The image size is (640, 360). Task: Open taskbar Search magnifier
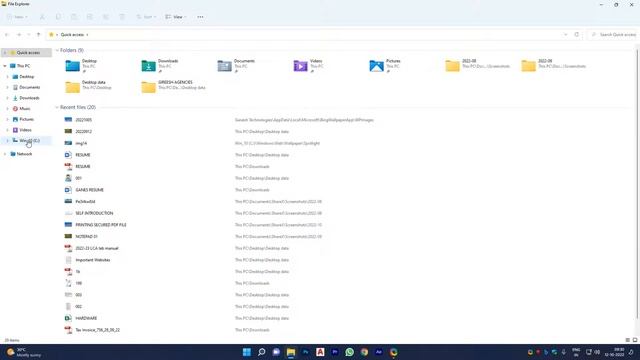[x=262, y=352]
